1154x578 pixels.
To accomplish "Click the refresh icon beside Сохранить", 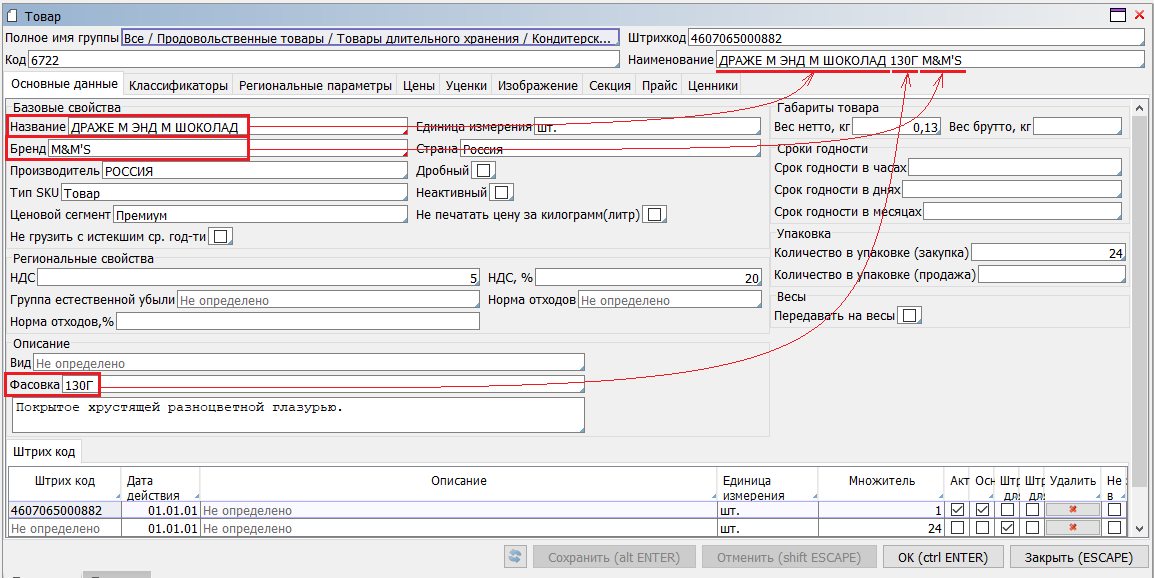I will click(516, 557).
